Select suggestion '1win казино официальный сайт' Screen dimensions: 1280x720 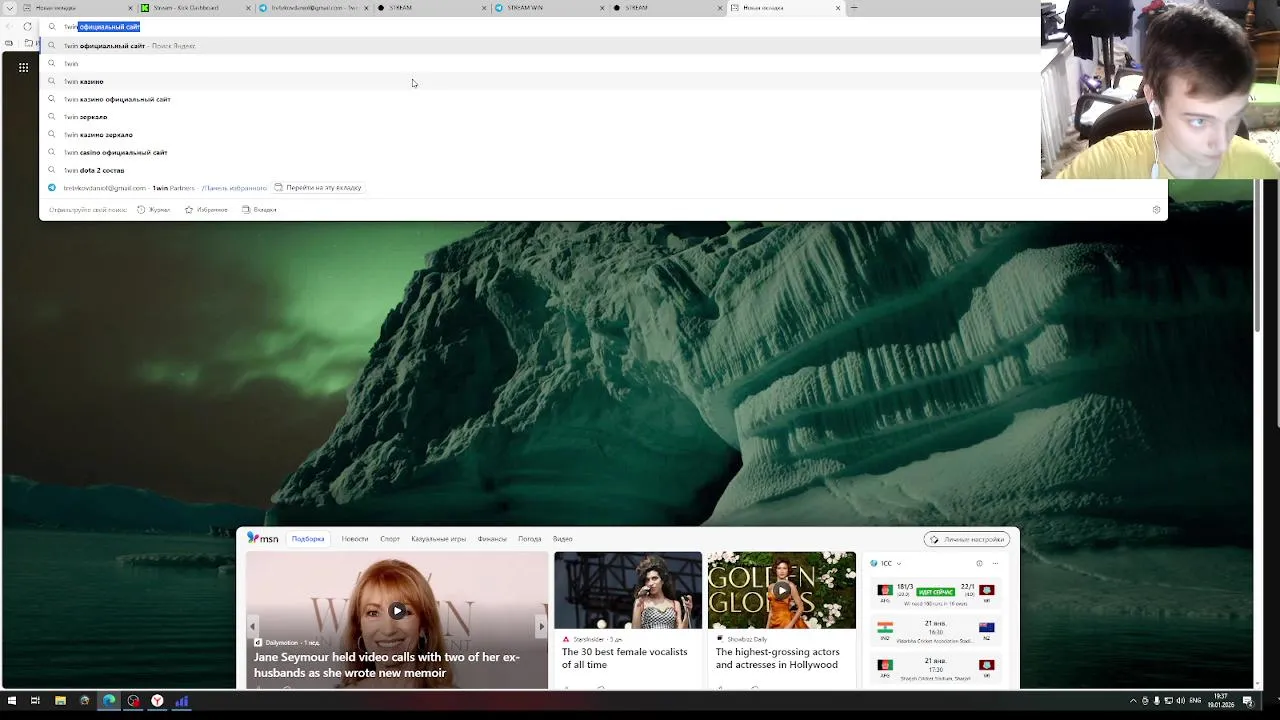[540, 99]
